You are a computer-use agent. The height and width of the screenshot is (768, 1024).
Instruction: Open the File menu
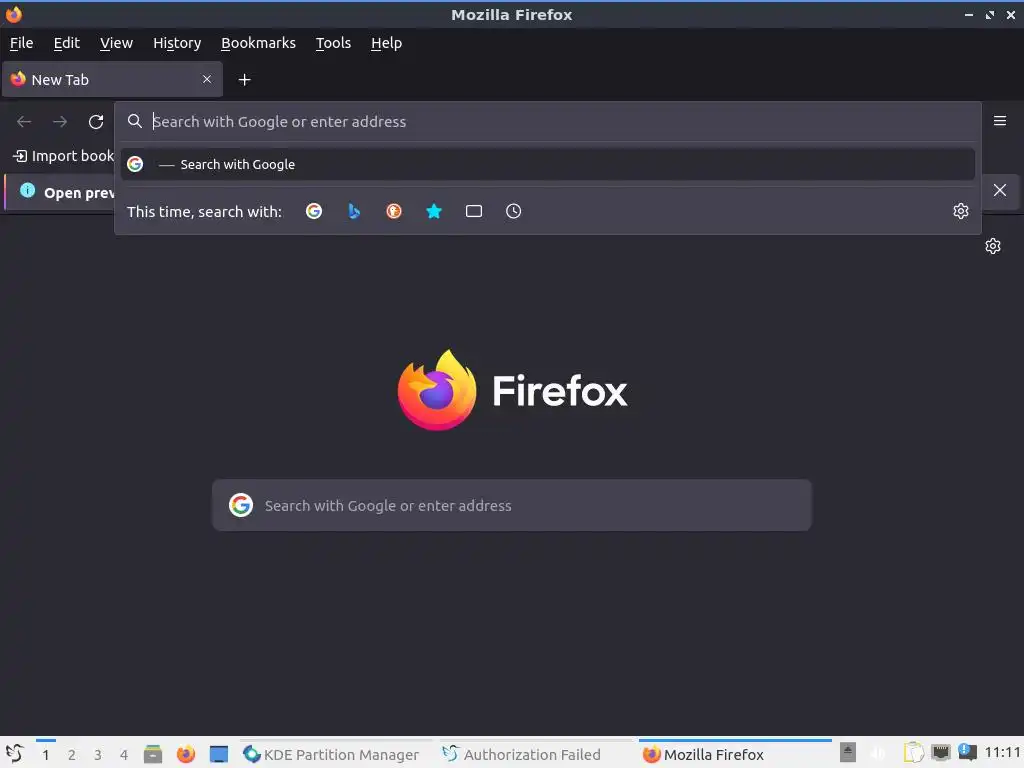21,43
